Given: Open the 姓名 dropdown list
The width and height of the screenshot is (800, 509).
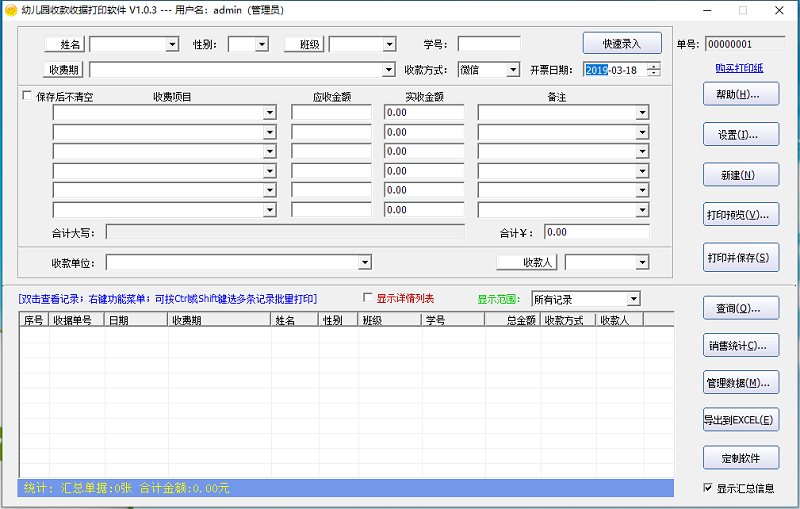Looking at the screenshot, I should point(172,44).
